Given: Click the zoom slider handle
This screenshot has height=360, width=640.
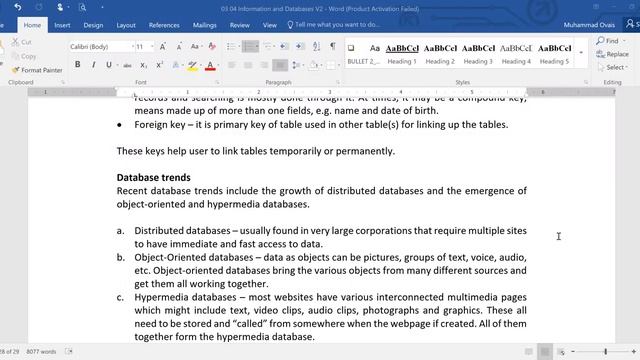Looking at the screenshot, I should pos(606,351).
